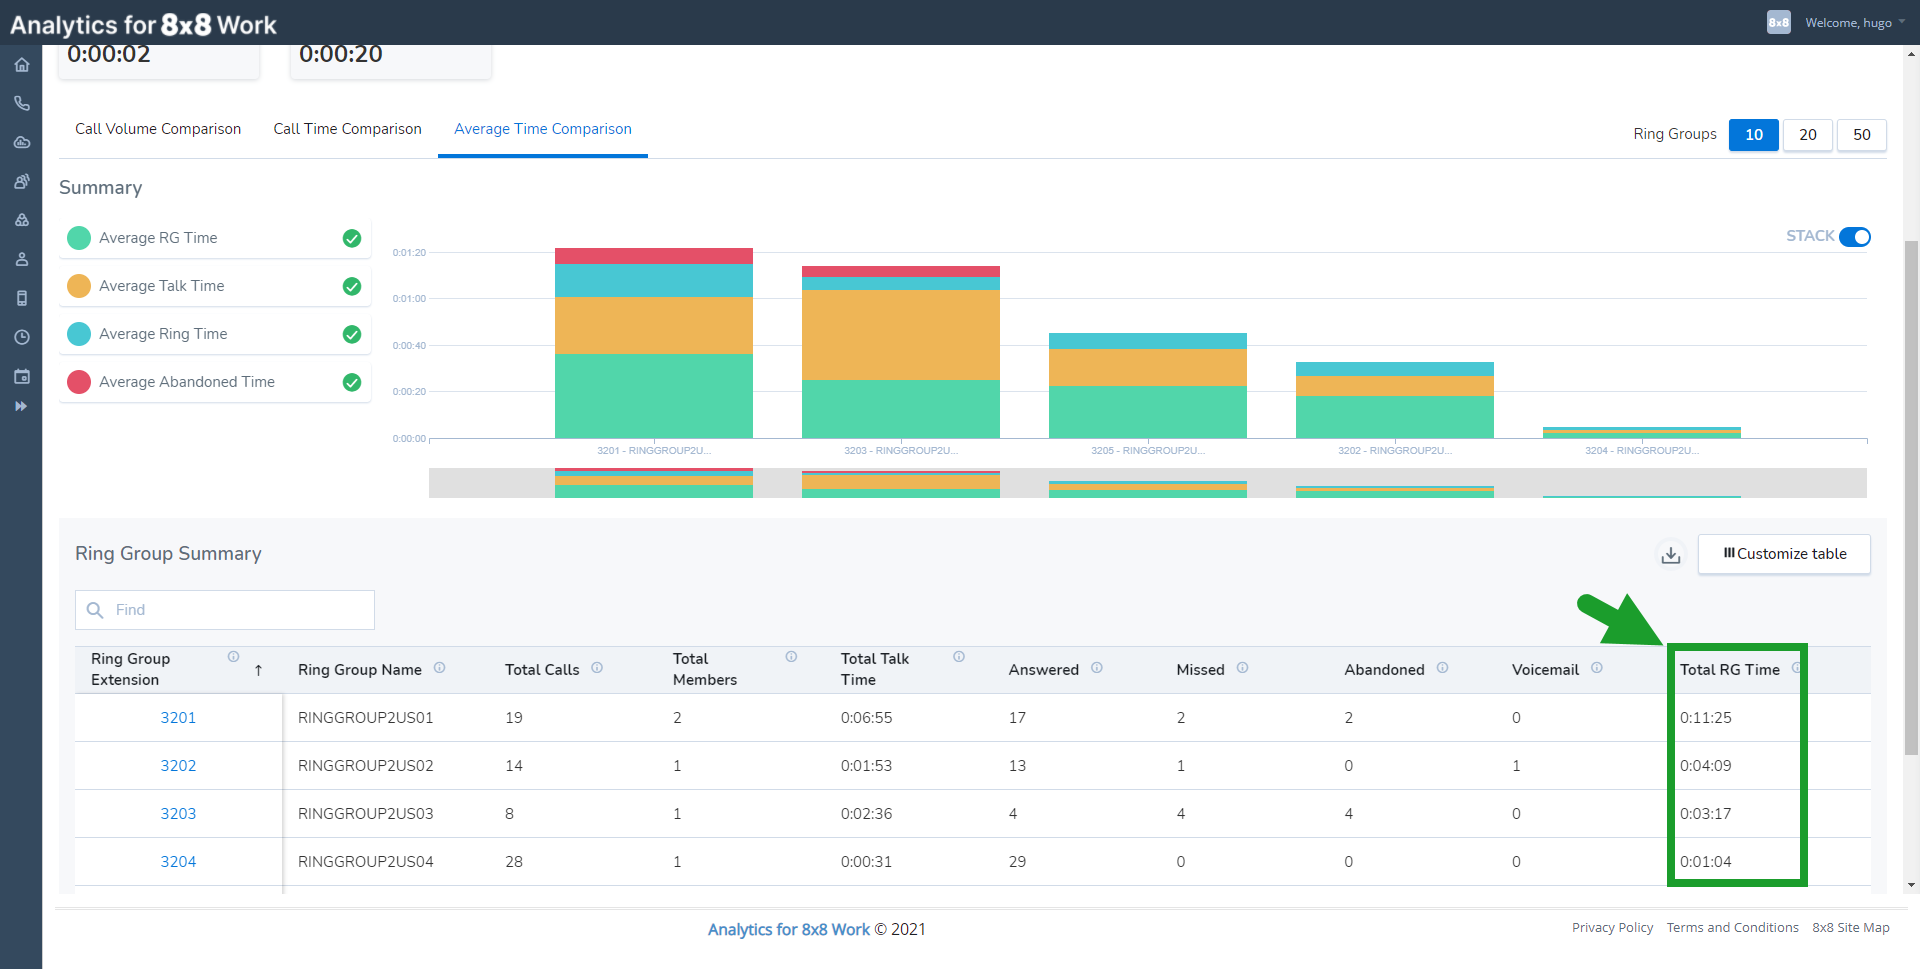Open the Home dashboard icon in sidebar

[21, 64]
